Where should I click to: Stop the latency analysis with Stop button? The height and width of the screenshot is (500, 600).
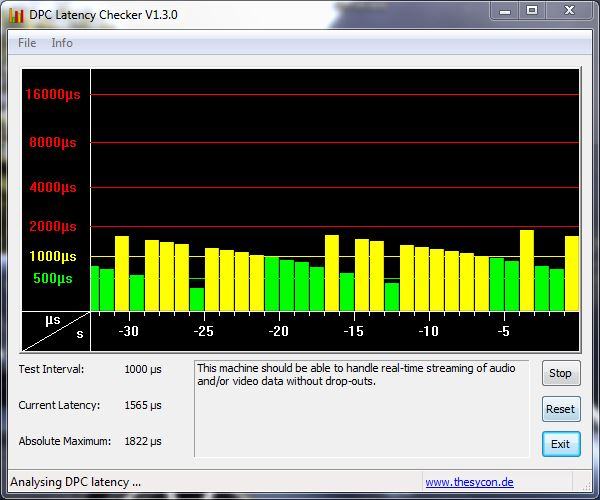click(561, 373)
